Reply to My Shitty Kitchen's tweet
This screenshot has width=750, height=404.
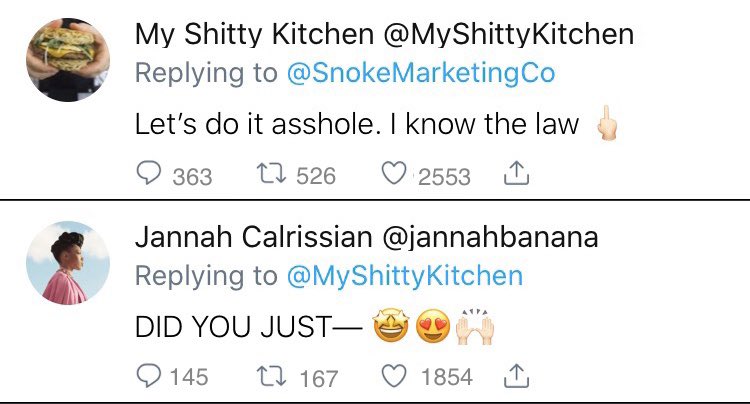(149, 174)
